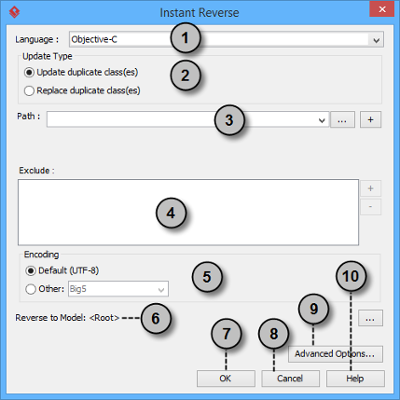The height and width of the screenshot is (400, 400).
Task: Click the plus button beside Path
Action: (371, 120)
